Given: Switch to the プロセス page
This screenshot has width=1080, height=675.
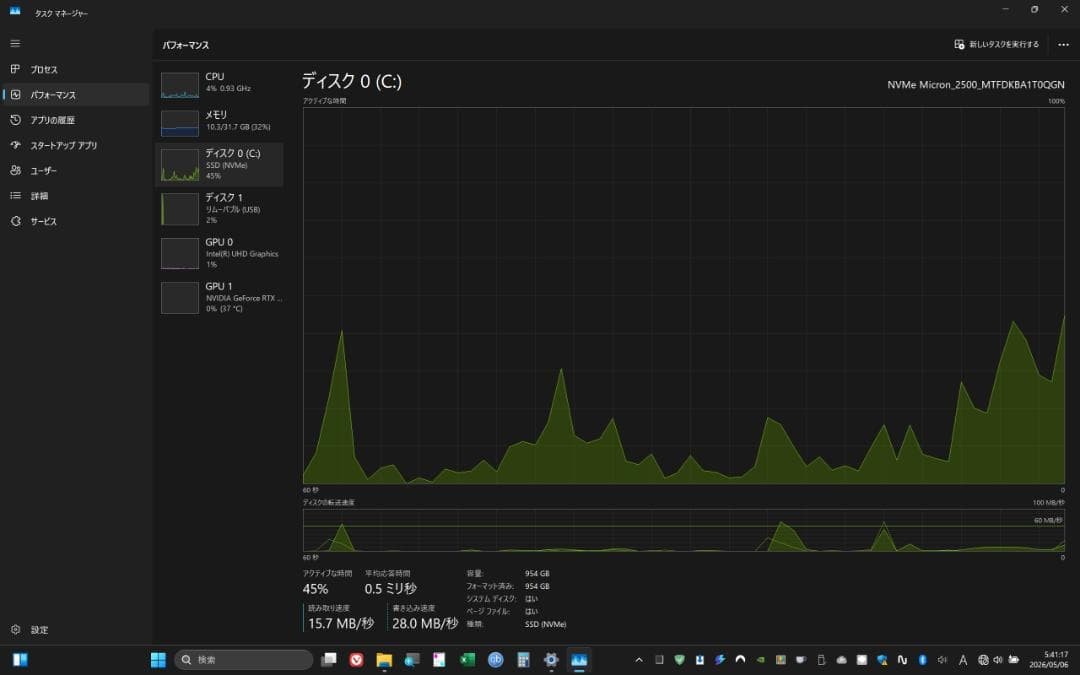Looking at the screenshot, I should 74,69.
